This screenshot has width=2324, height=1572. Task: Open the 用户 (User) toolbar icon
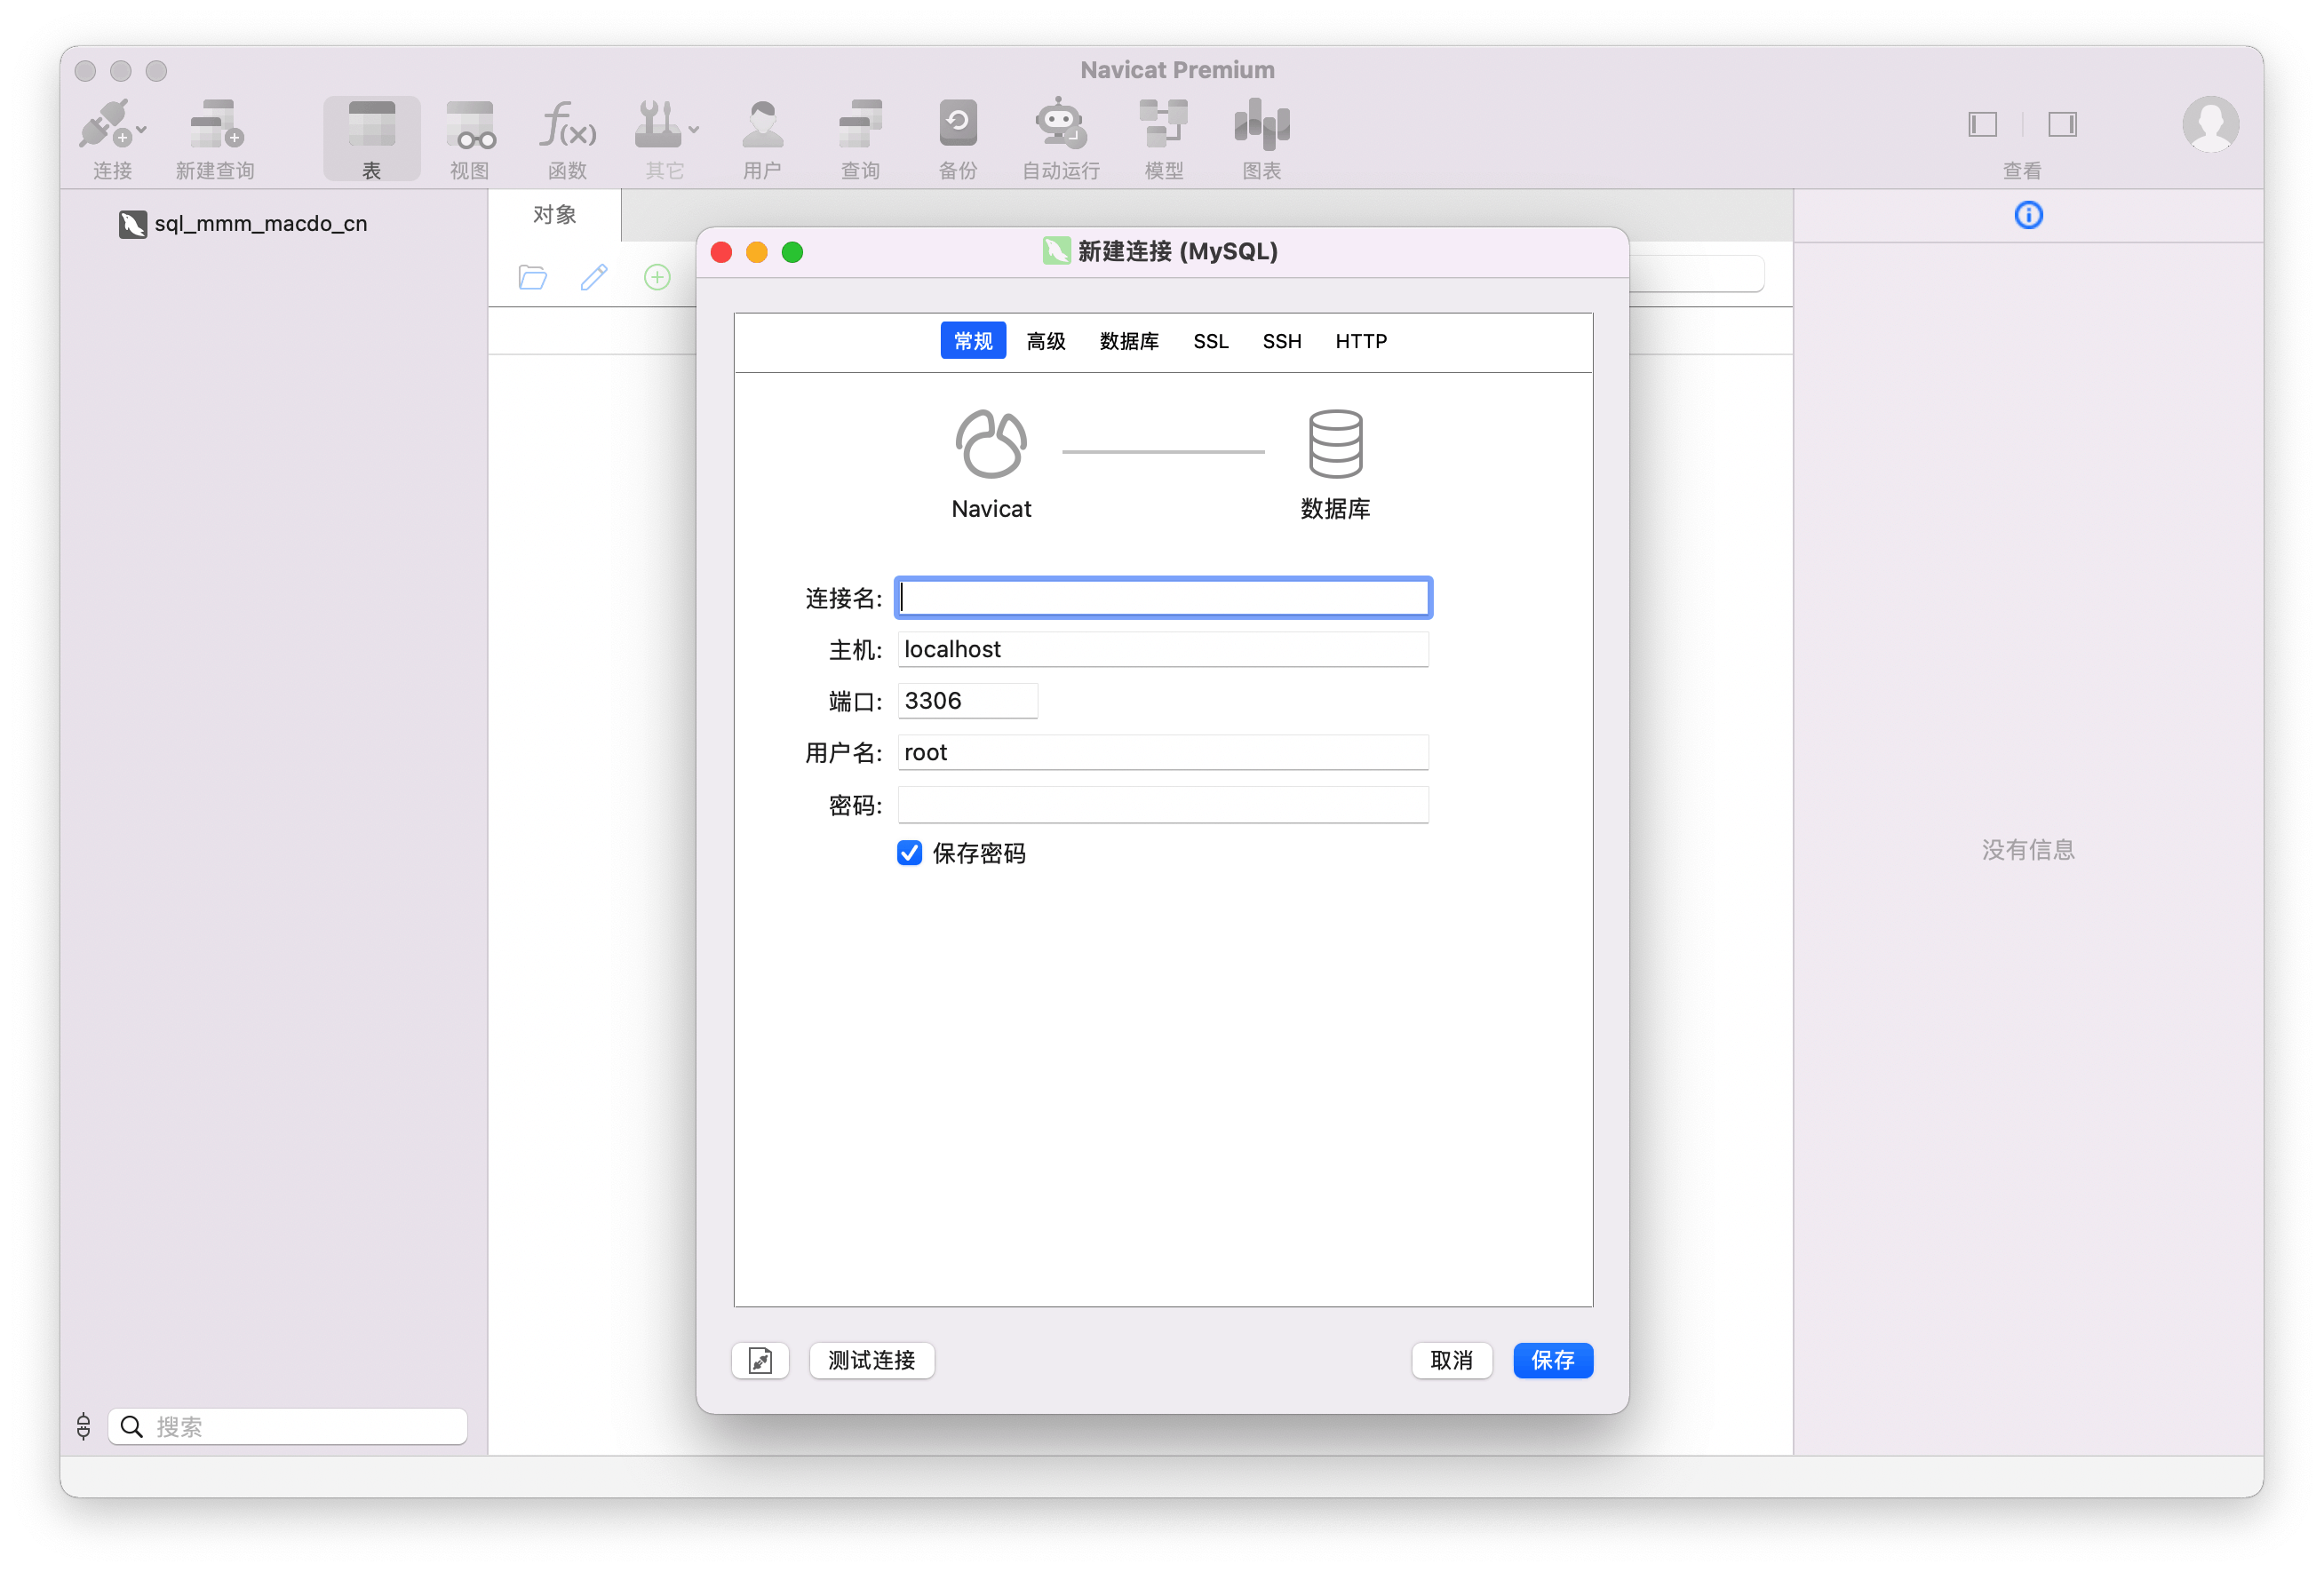pos(762,124)
